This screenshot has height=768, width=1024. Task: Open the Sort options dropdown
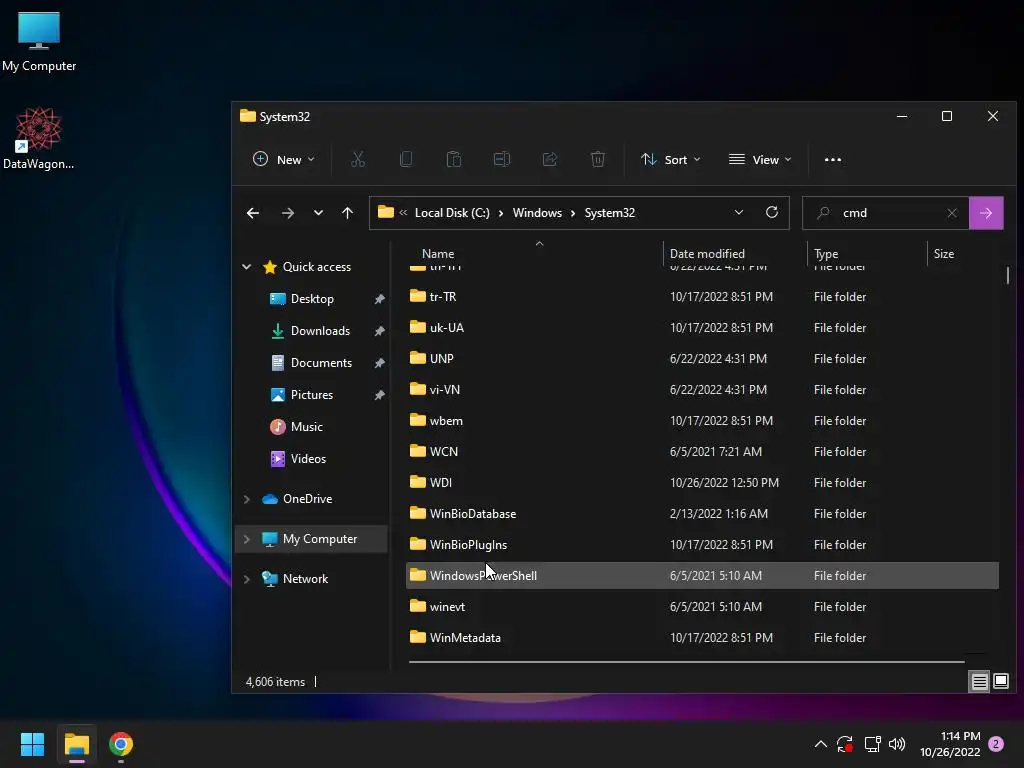click(x=671, y=159)
